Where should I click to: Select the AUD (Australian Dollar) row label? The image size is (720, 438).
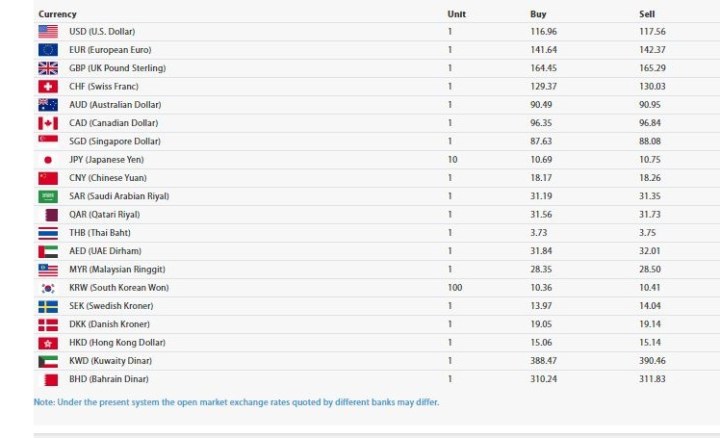(x=115, y=105)
